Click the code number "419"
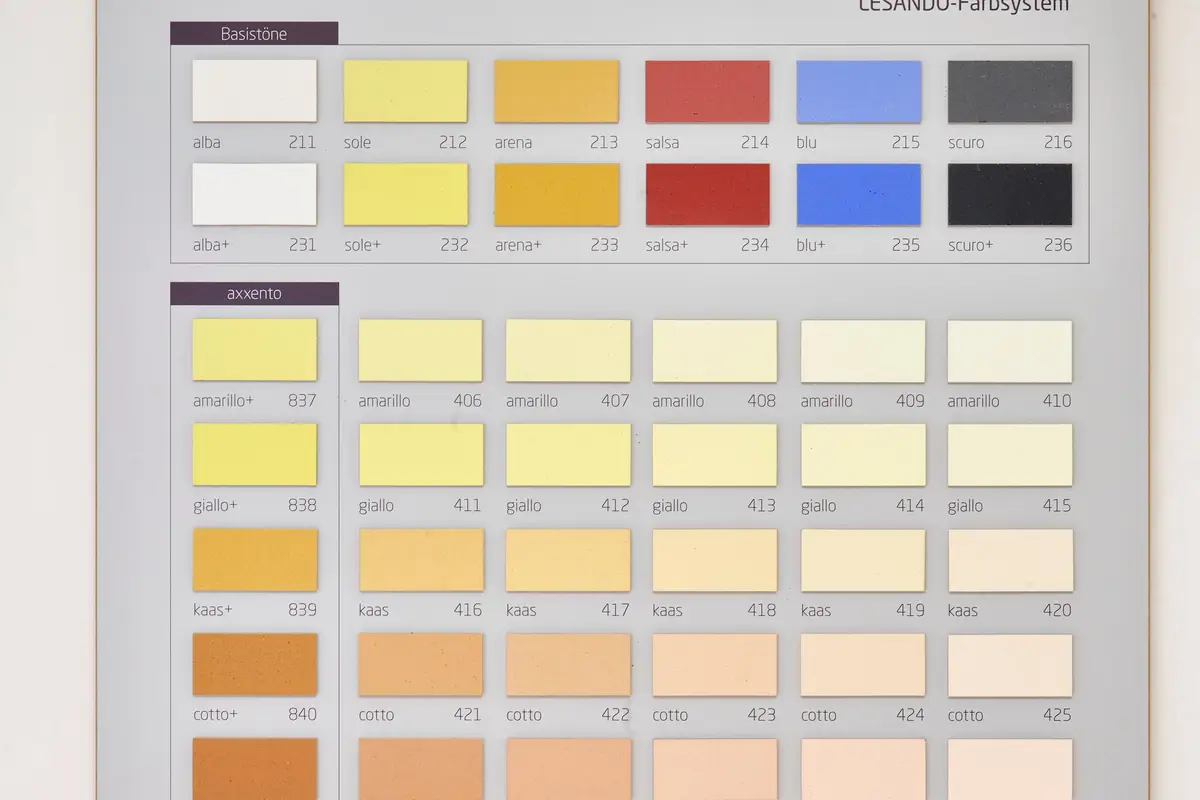The image size is (1200, 800). click(910, 610)
